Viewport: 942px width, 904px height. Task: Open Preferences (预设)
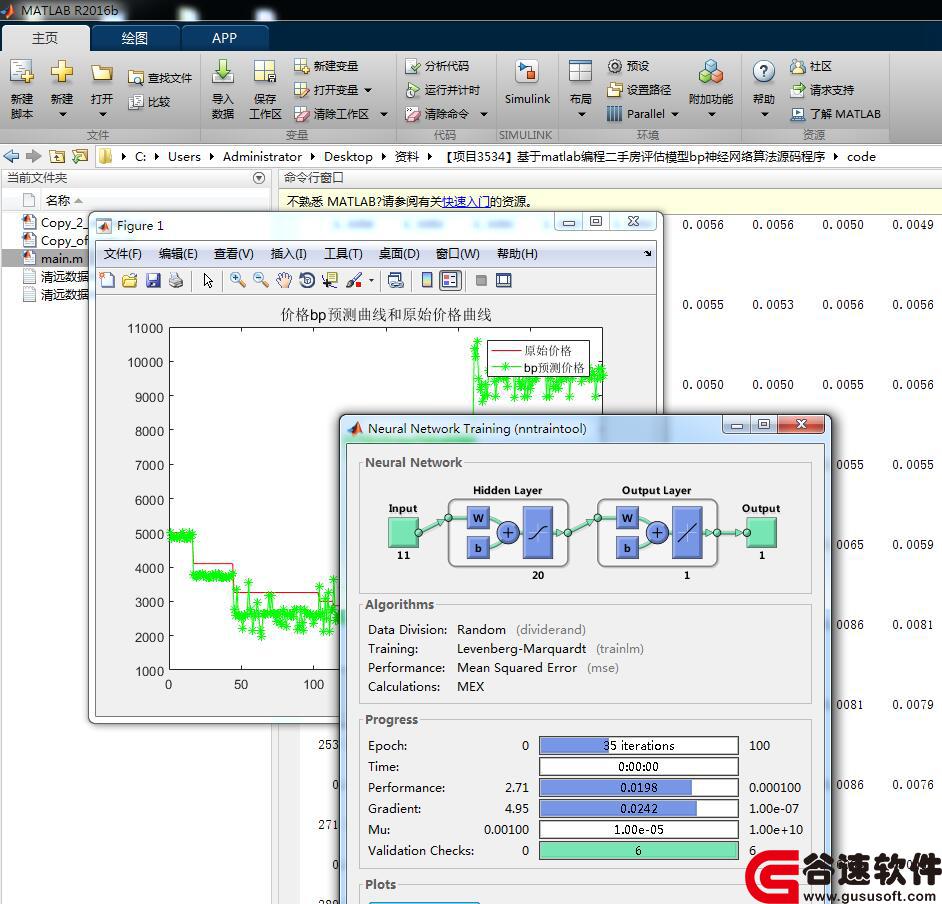pos(628,65)
